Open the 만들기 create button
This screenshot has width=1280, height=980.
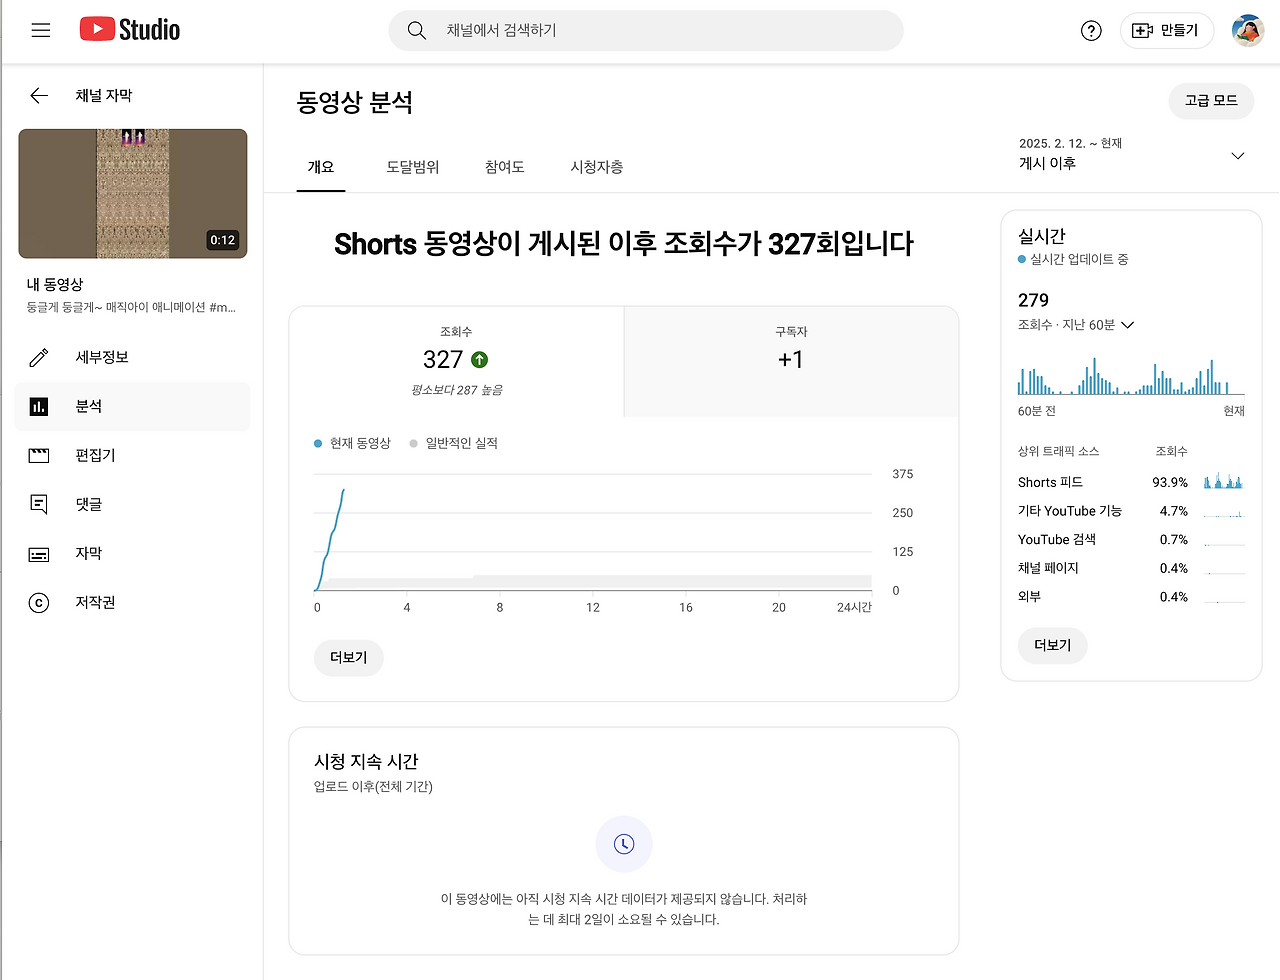[x=1166, y=31]
